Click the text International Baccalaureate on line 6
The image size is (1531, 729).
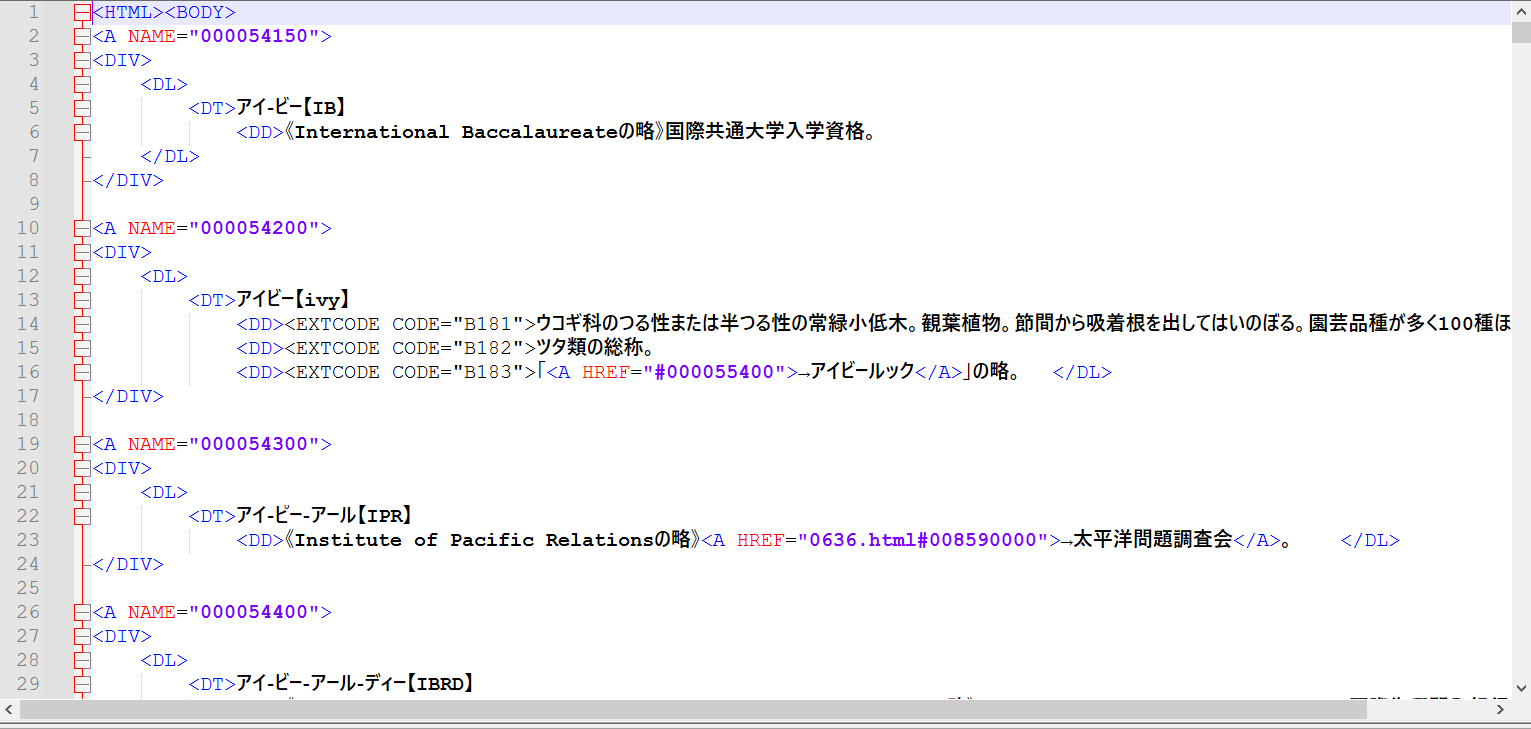[x=453, y=132]
